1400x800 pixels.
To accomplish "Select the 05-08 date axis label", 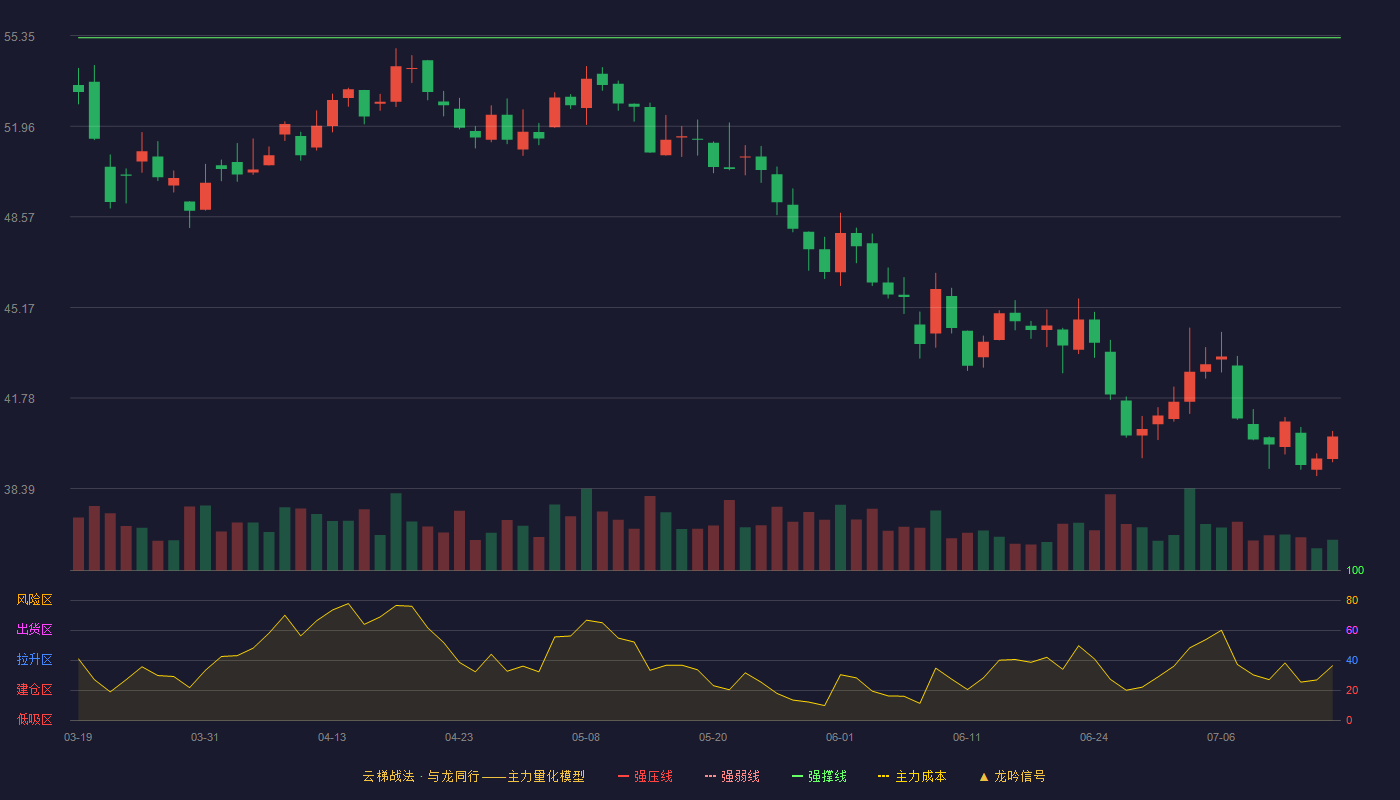I will click(586, 737).
